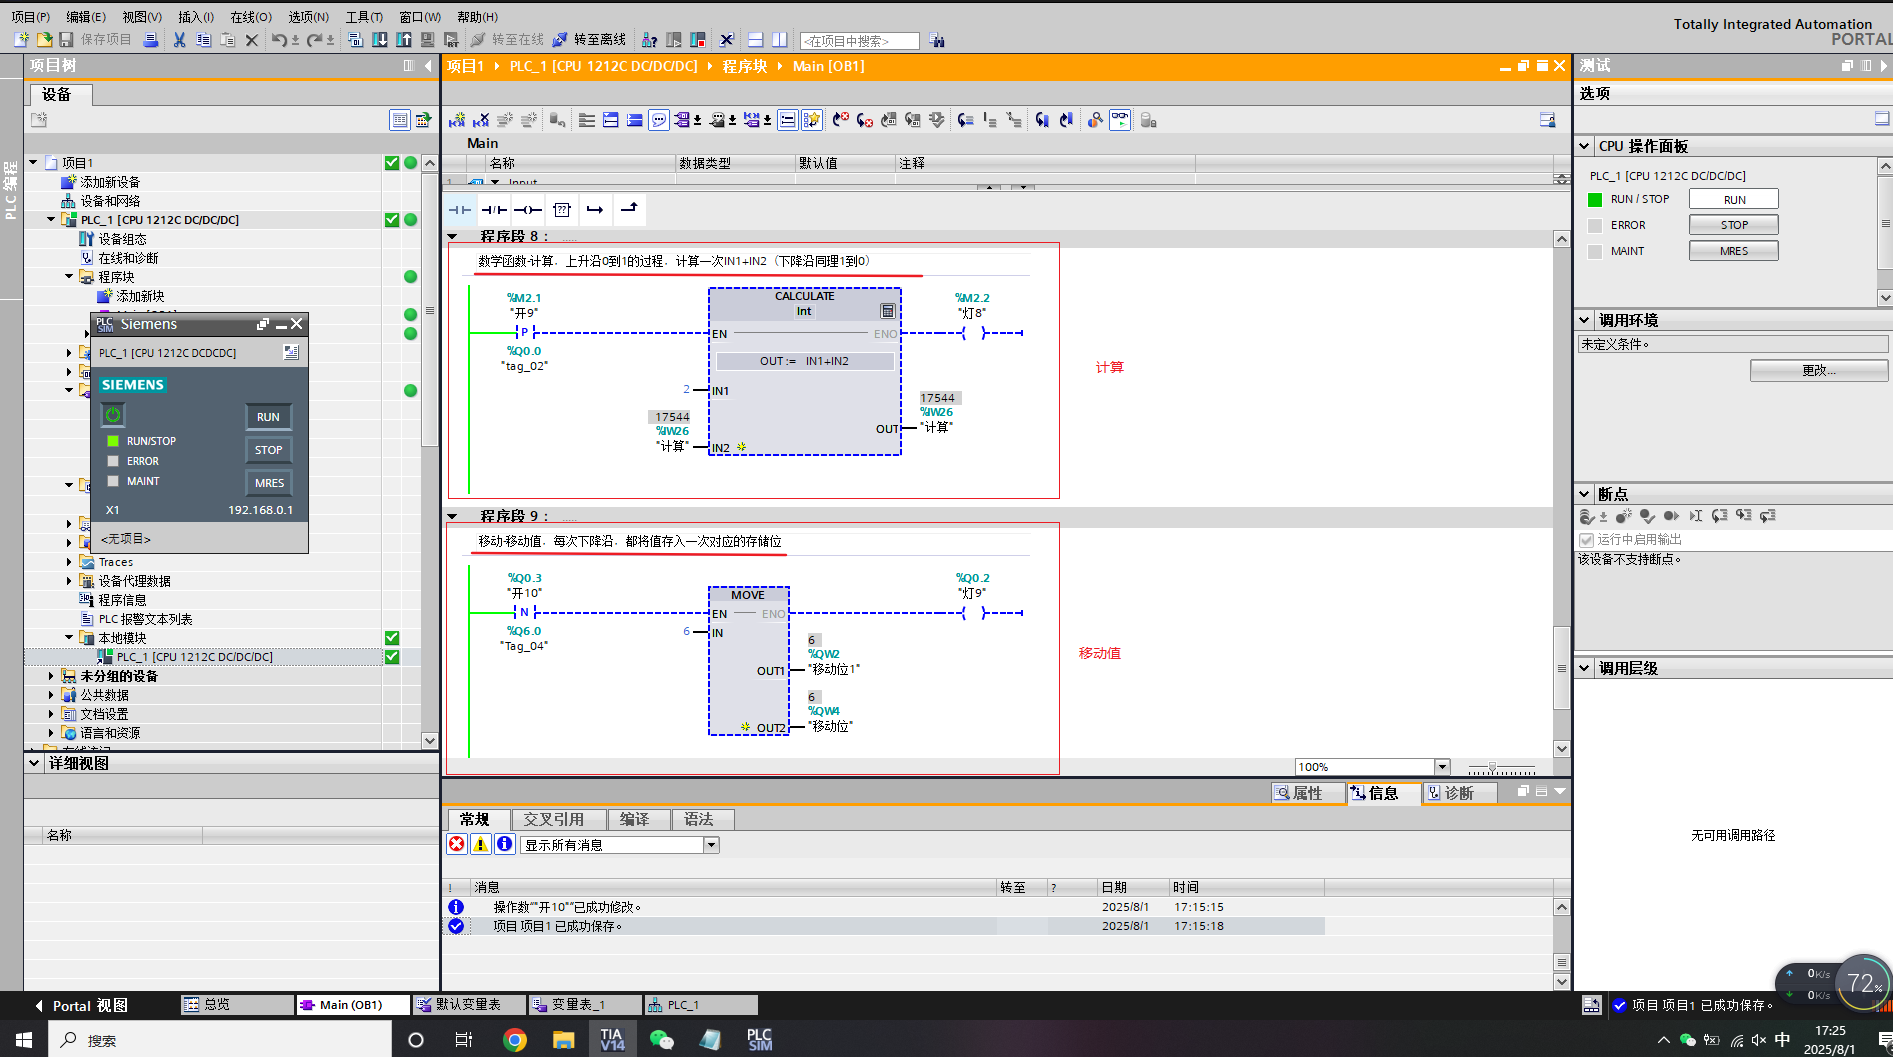1893x1057 pixels.
Task: Click the download to device icon
Action: (380, 40)
